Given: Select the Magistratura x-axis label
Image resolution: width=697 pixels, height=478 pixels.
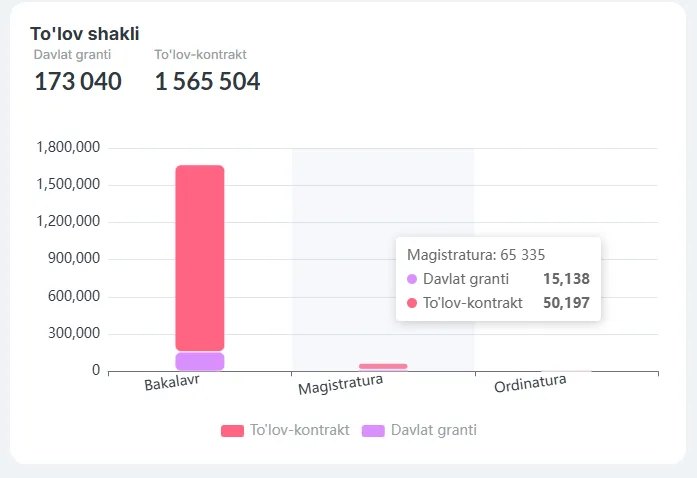Looking at the screenshot, I should click(x=341, y=385).
